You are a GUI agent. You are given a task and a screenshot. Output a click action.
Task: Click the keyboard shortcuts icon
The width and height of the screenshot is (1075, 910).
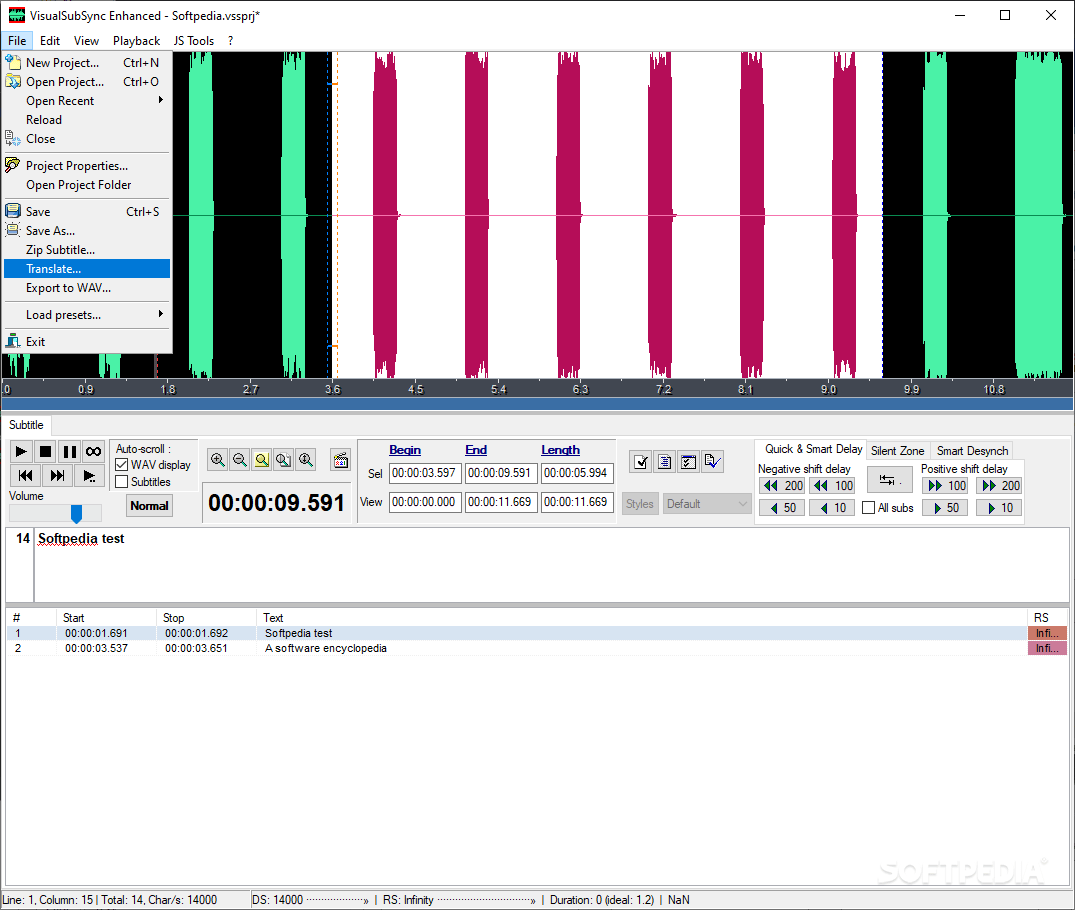(340, 458)
